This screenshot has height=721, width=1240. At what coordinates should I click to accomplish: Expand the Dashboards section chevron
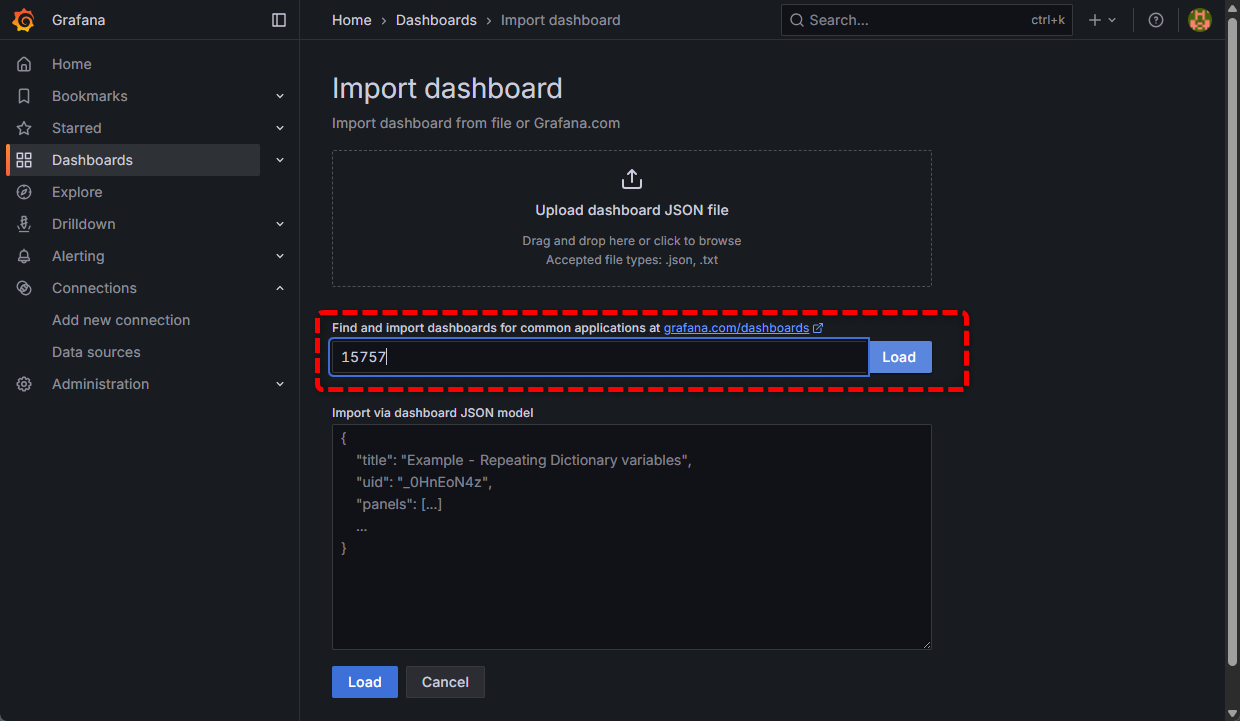point(280,160)
